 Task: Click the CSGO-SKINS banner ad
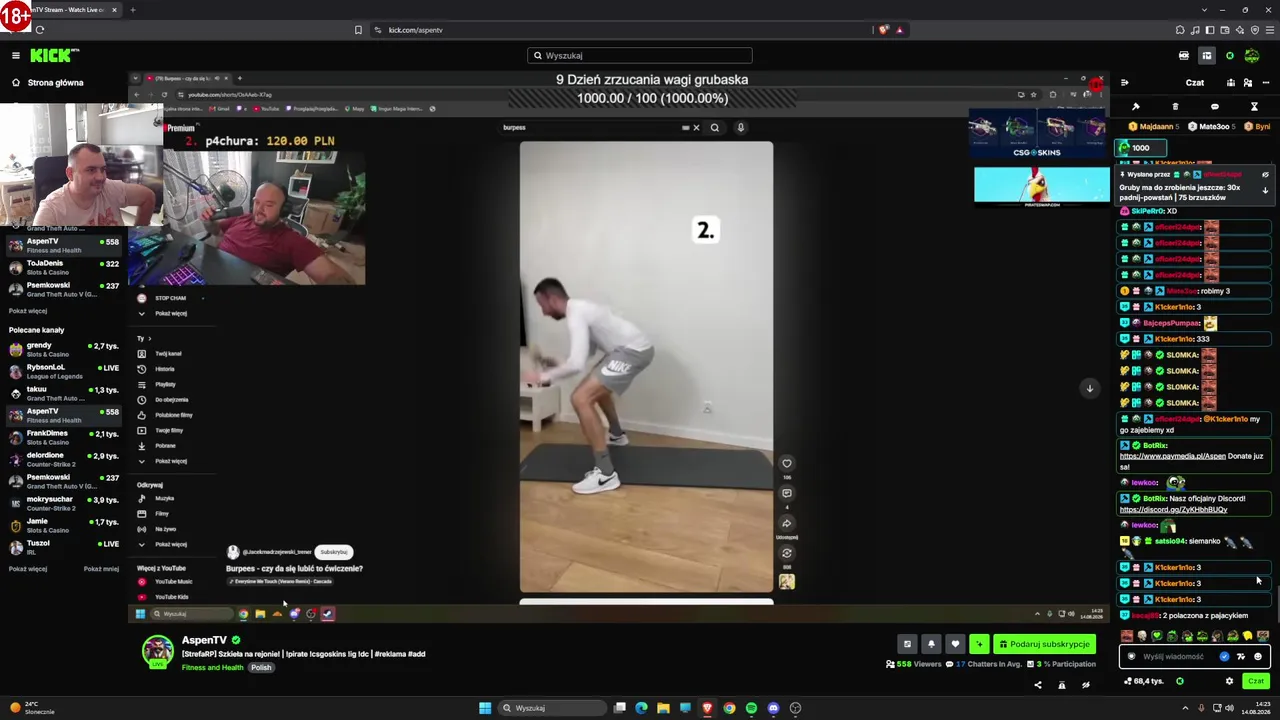coord(1037,135)
